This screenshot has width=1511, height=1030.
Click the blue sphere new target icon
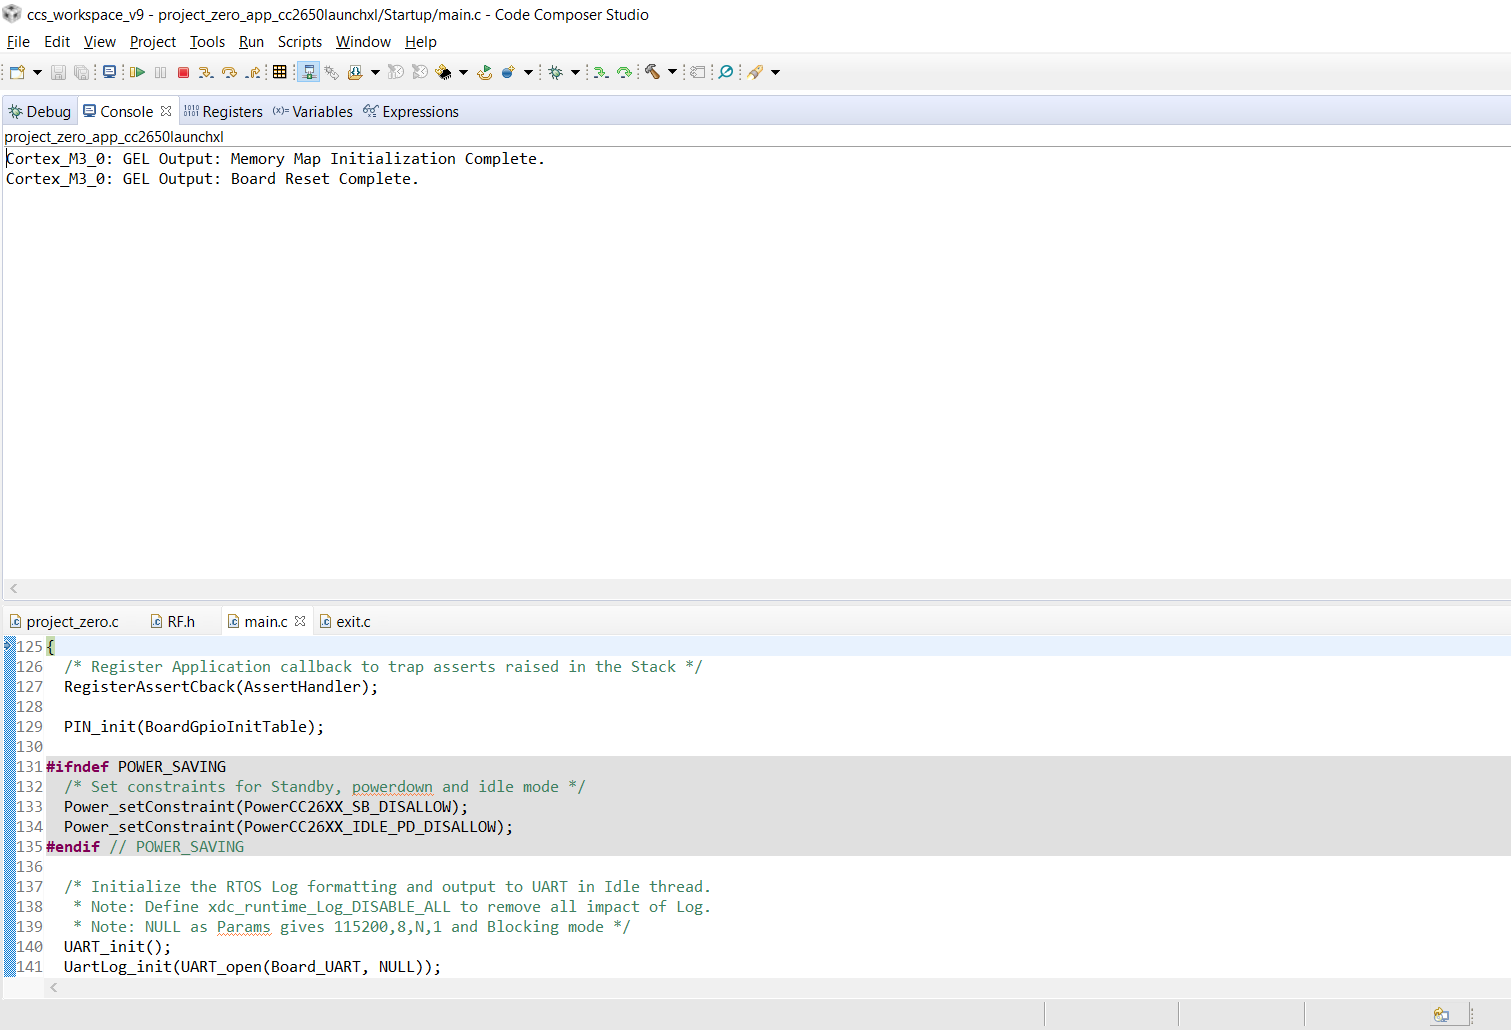[x=508, y=72]
